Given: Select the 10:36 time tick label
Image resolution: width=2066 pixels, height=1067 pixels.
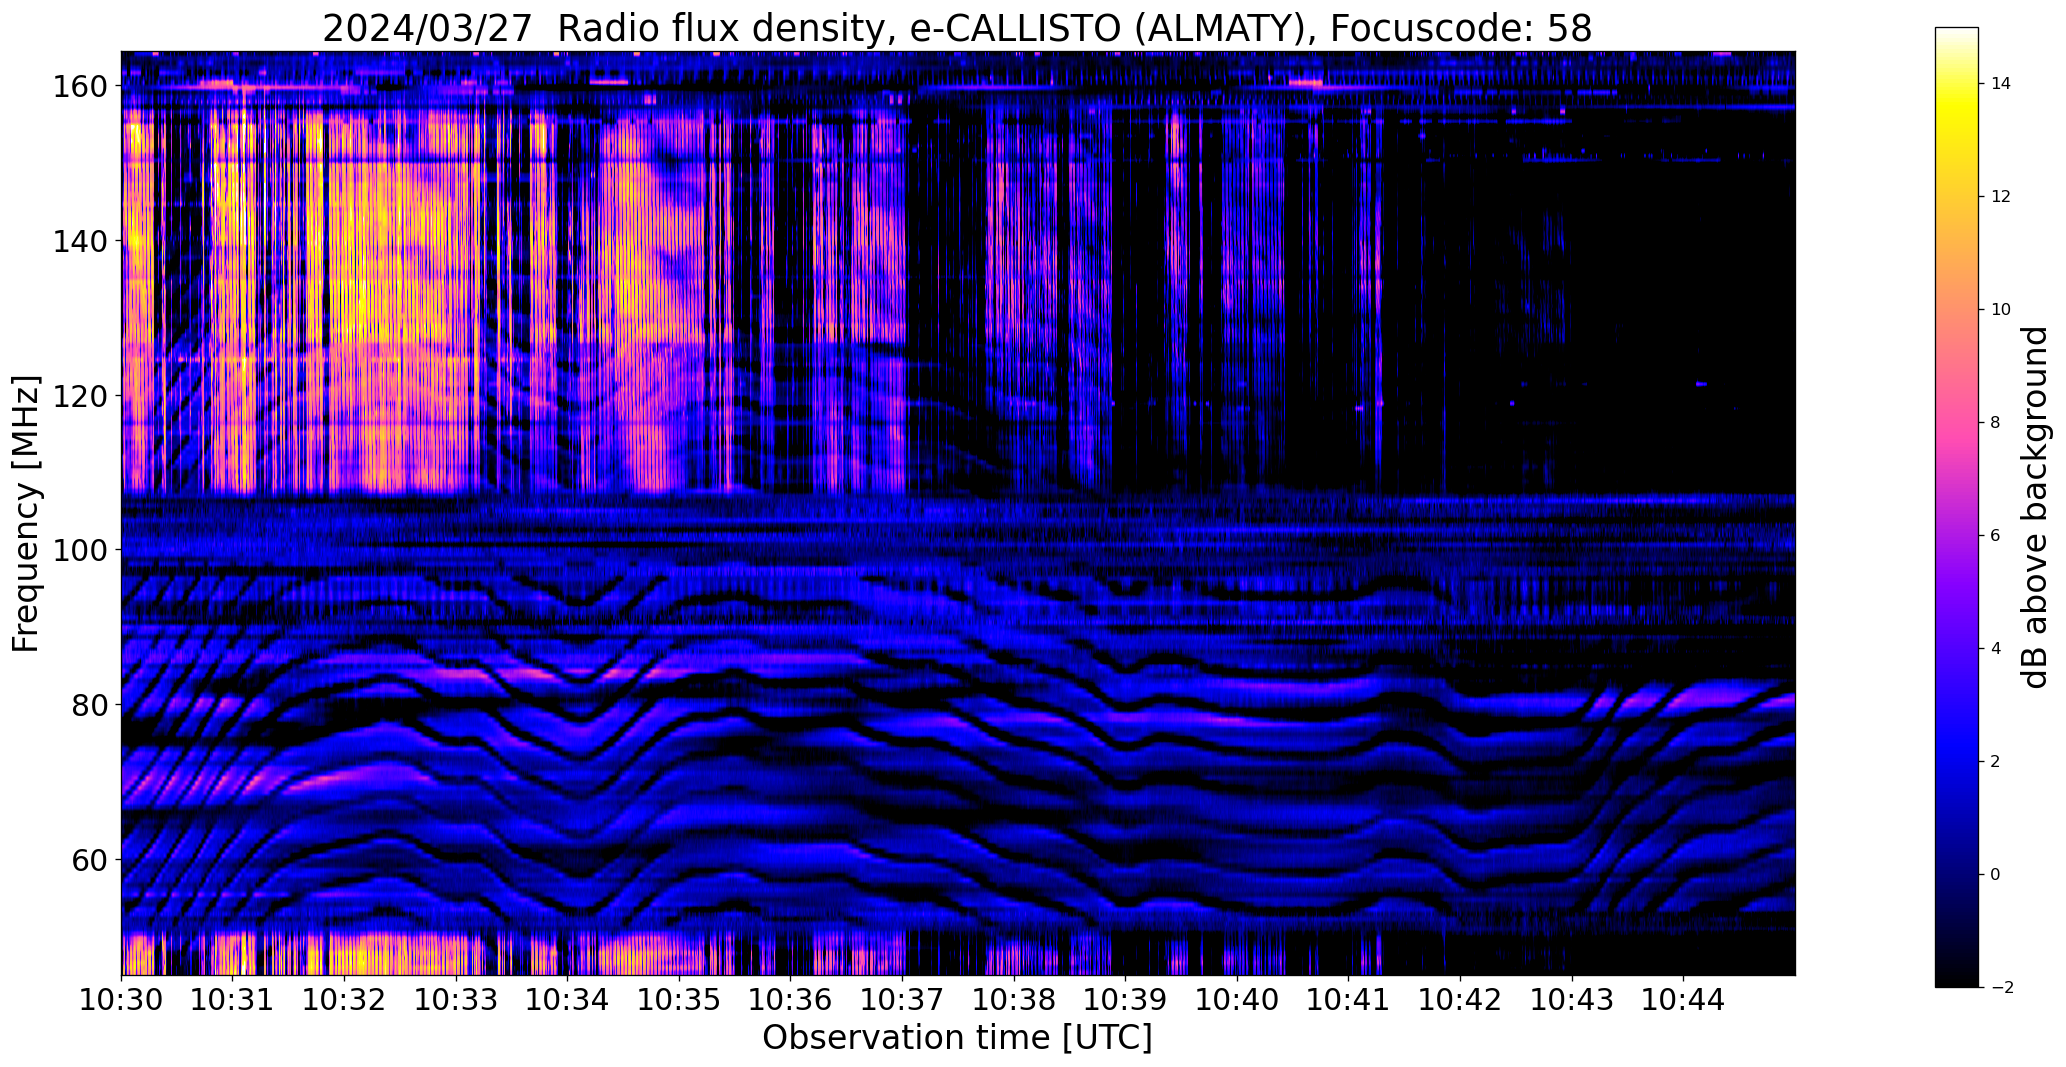Looking at the screenshot, I should (791, 1000).
